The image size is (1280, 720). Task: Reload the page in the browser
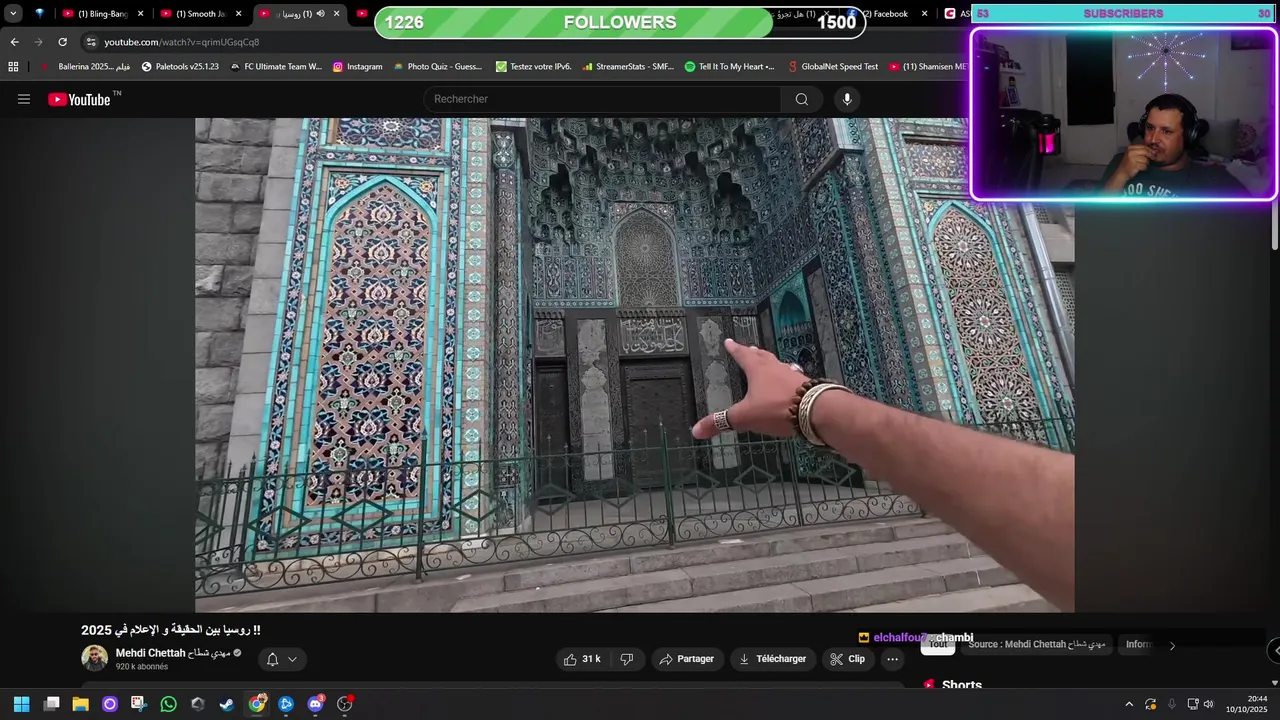62,42
